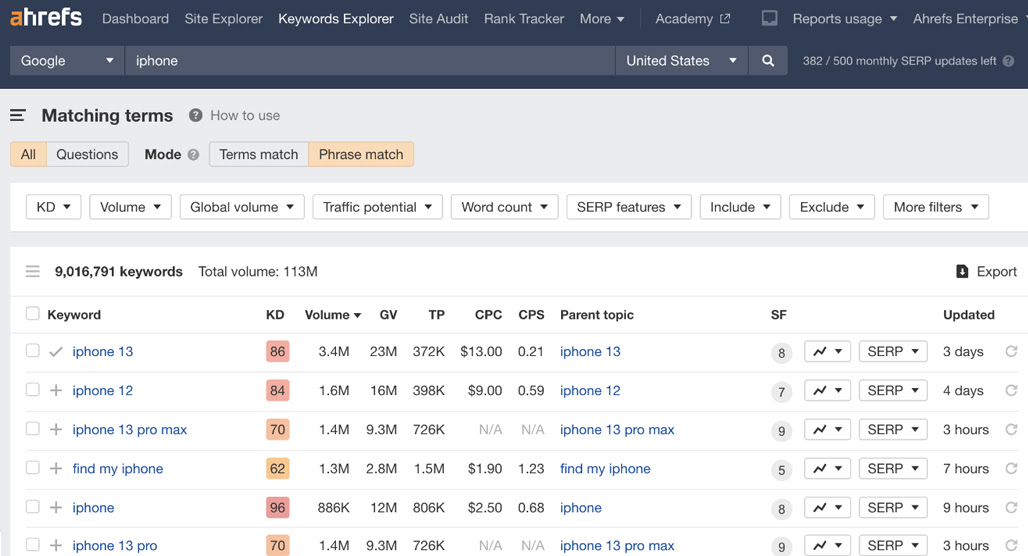Add iphone 12 to list with plus icon
Image resolution: width=1028 pixels, height=556 pixels.
tap(56, 391)
